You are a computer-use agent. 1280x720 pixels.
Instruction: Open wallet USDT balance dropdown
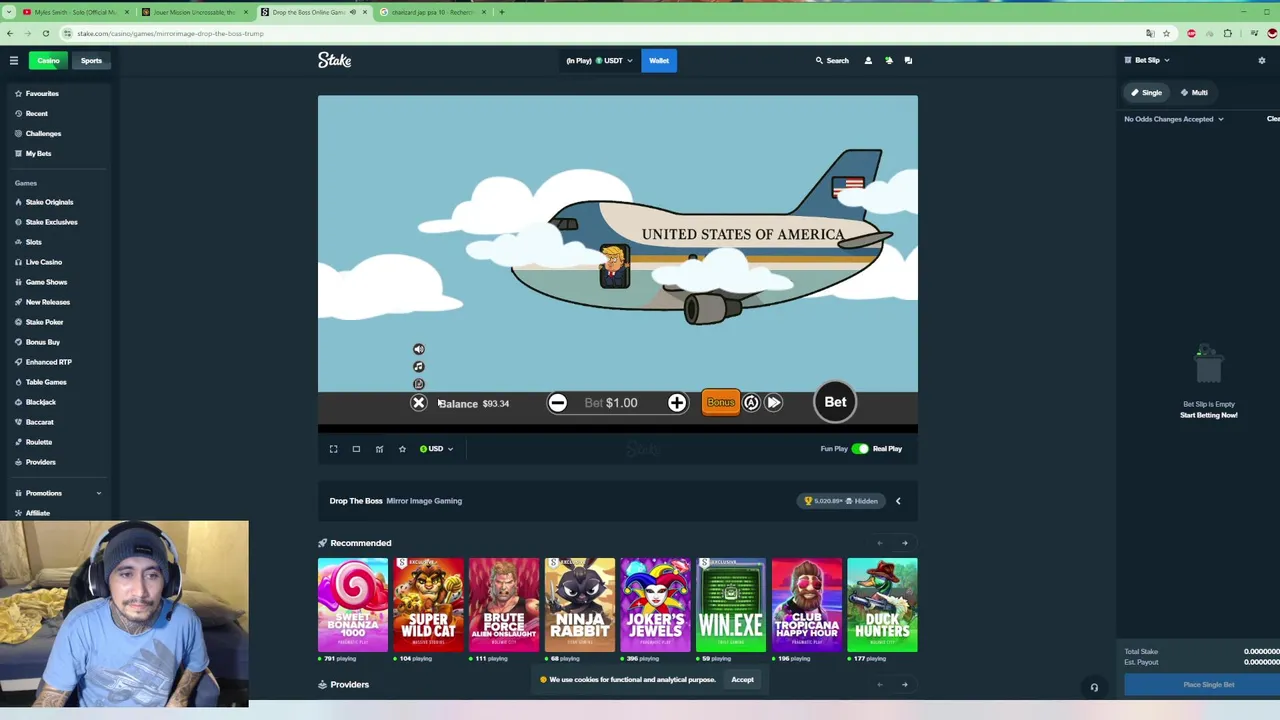click(x=598, y=61)
